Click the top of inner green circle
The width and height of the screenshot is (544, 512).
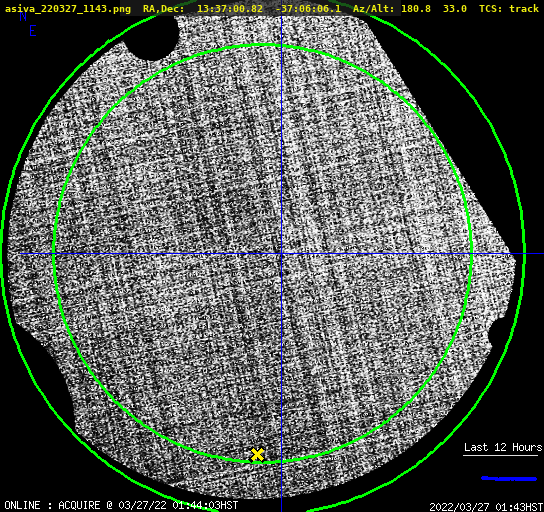click(x=263, y=45)
